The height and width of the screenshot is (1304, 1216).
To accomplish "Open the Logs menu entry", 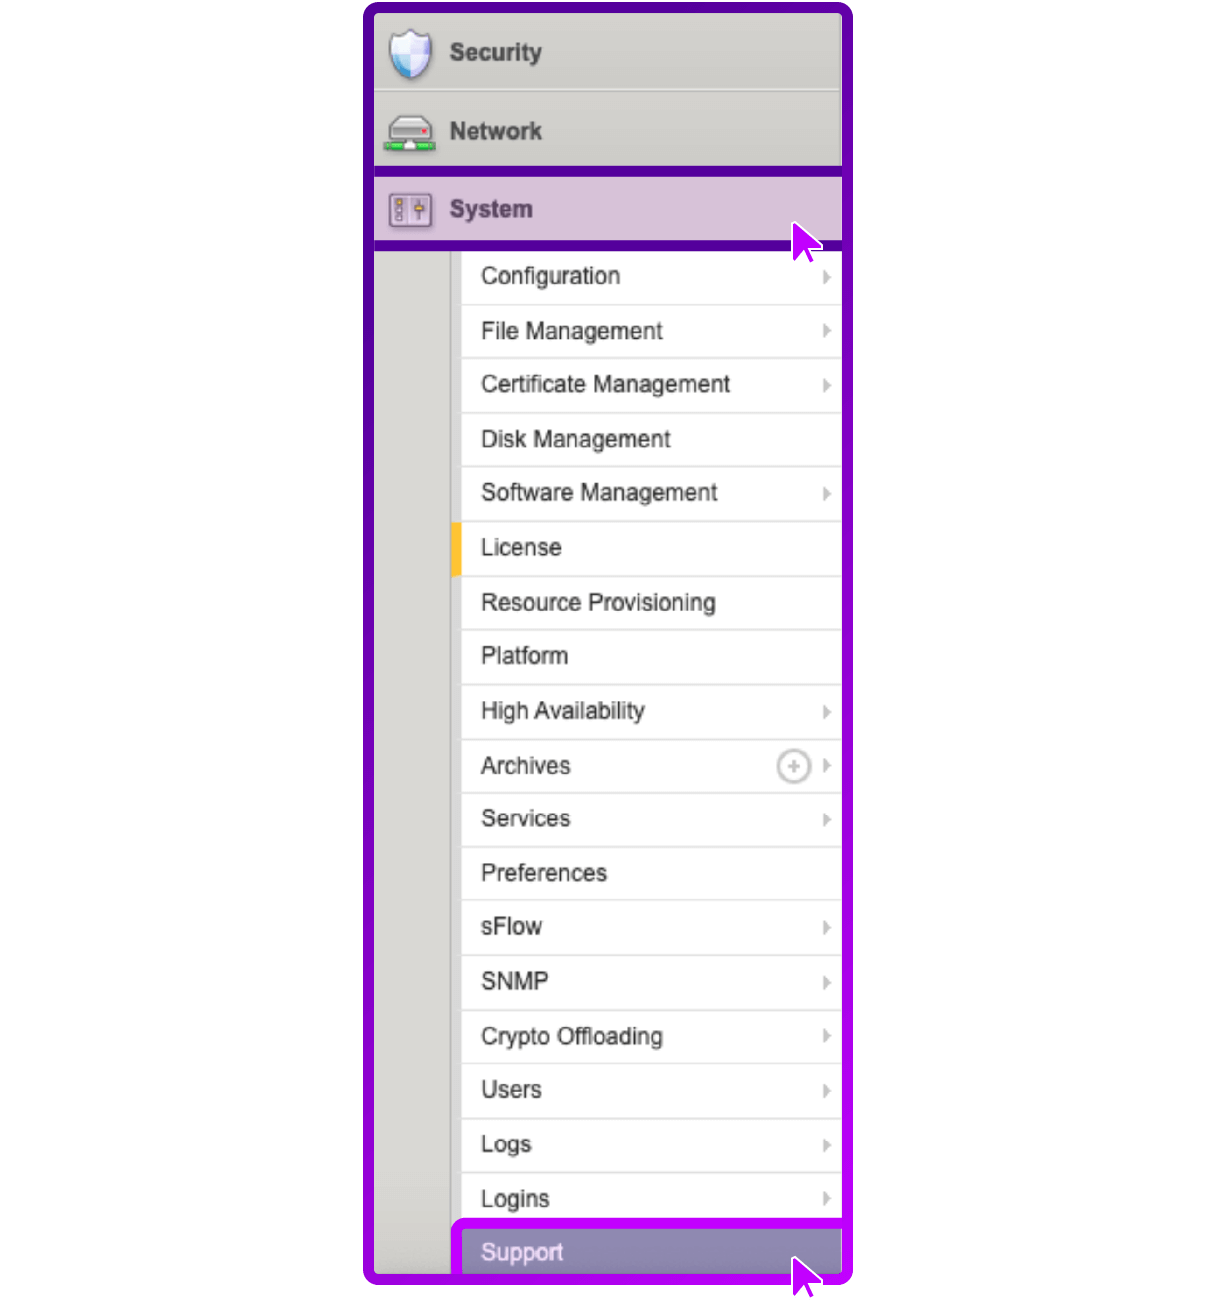I will 651,1145.
